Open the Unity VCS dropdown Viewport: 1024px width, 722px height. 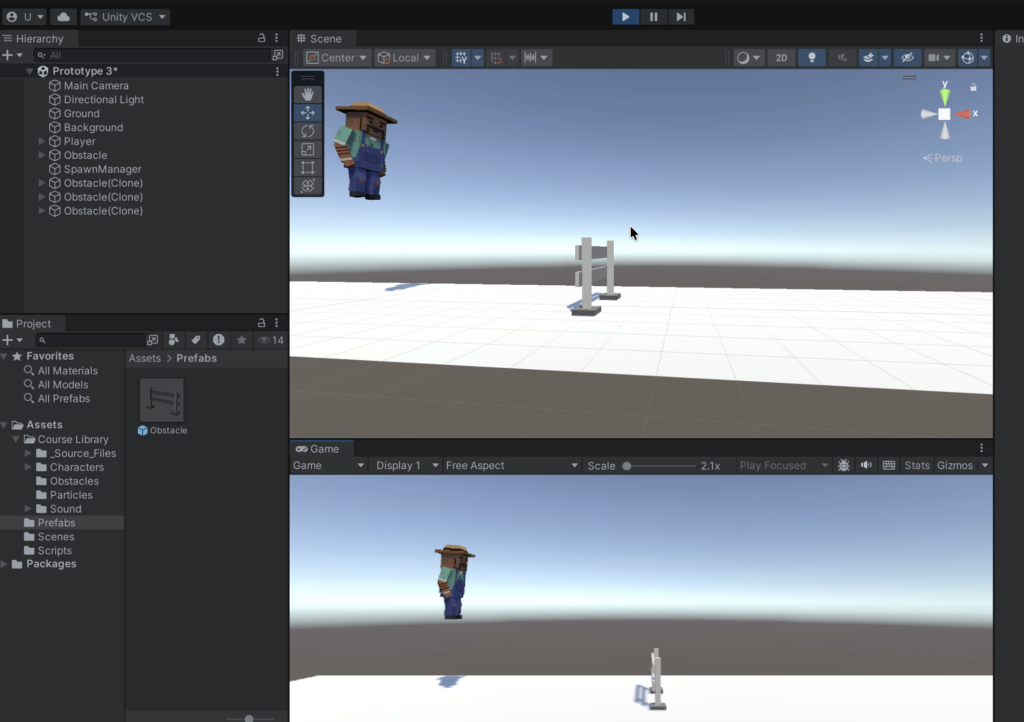(x=125, y=17)
